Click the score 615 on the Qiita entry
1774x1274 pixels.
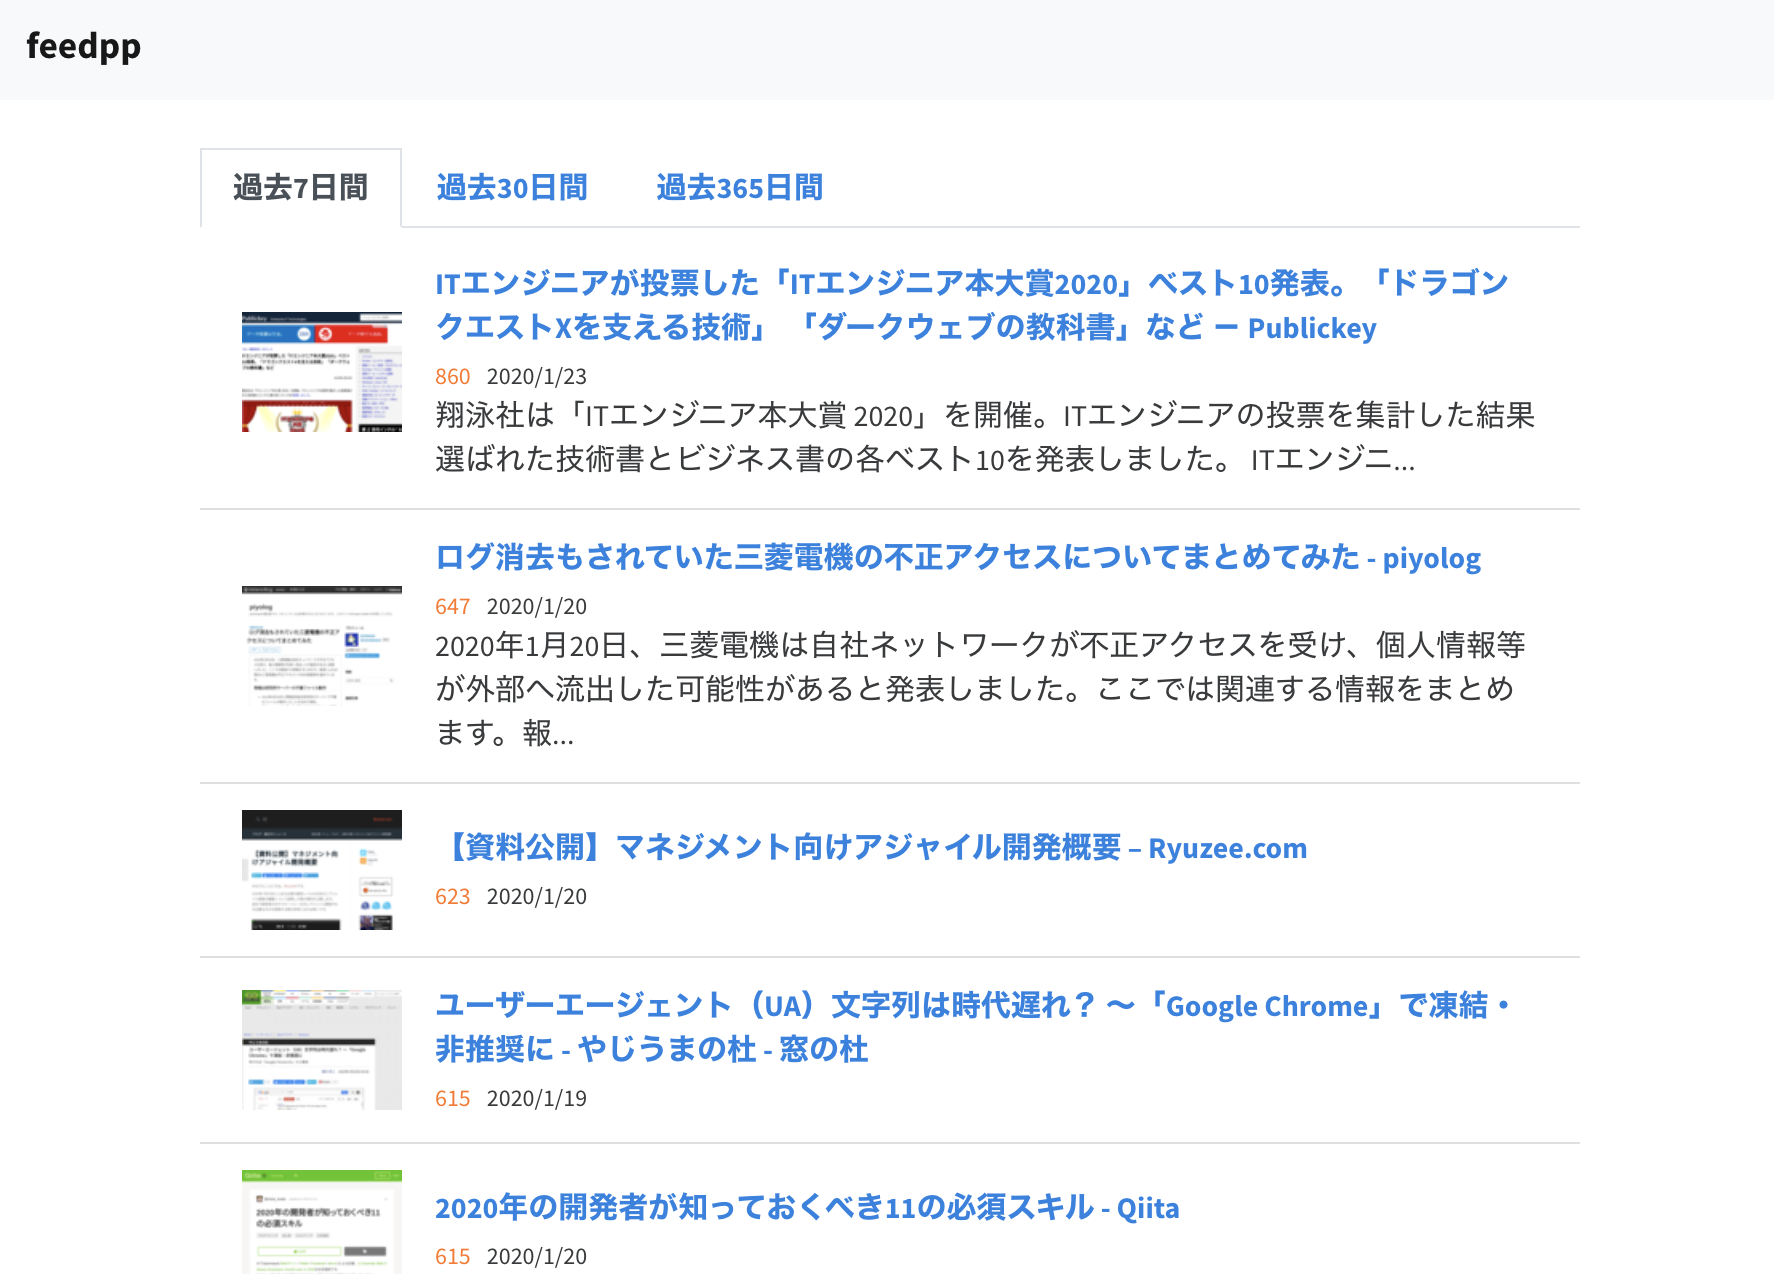453,1257
